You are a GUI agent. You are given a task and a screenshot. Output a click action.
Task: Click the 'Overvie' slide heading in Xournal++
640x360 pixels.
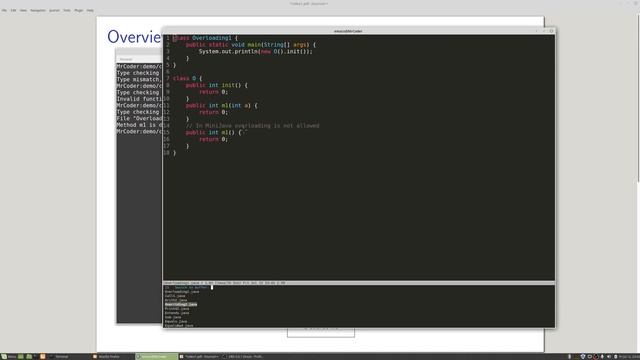click(x=134, y=37)
